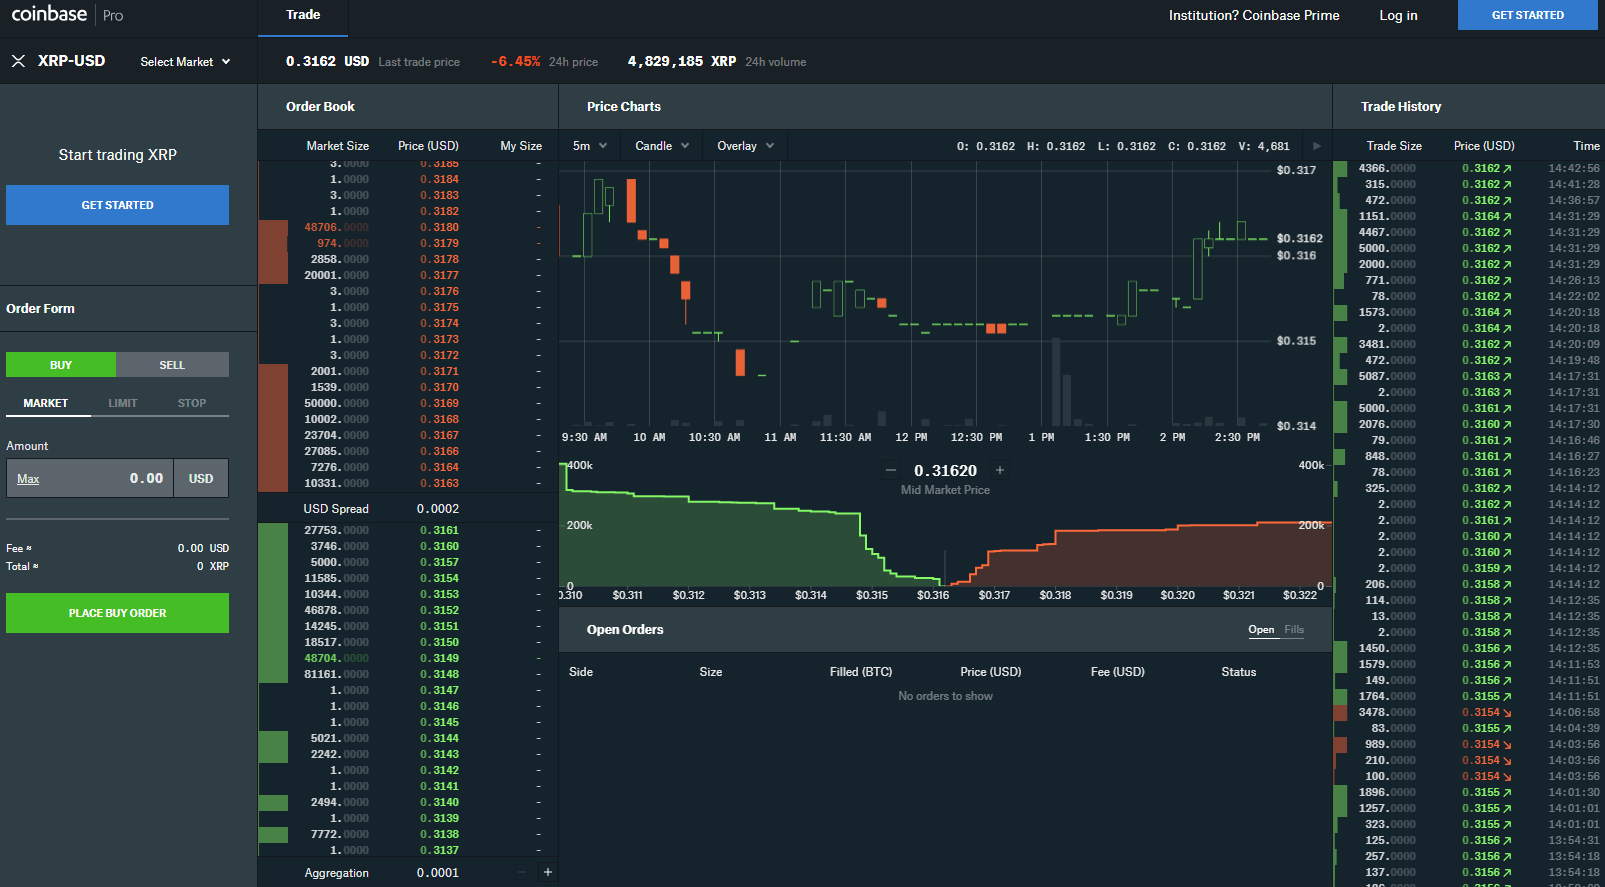Click the red candle near 10 AM
Viewport: 1605px width, 887px height.
tap(631, 200)
